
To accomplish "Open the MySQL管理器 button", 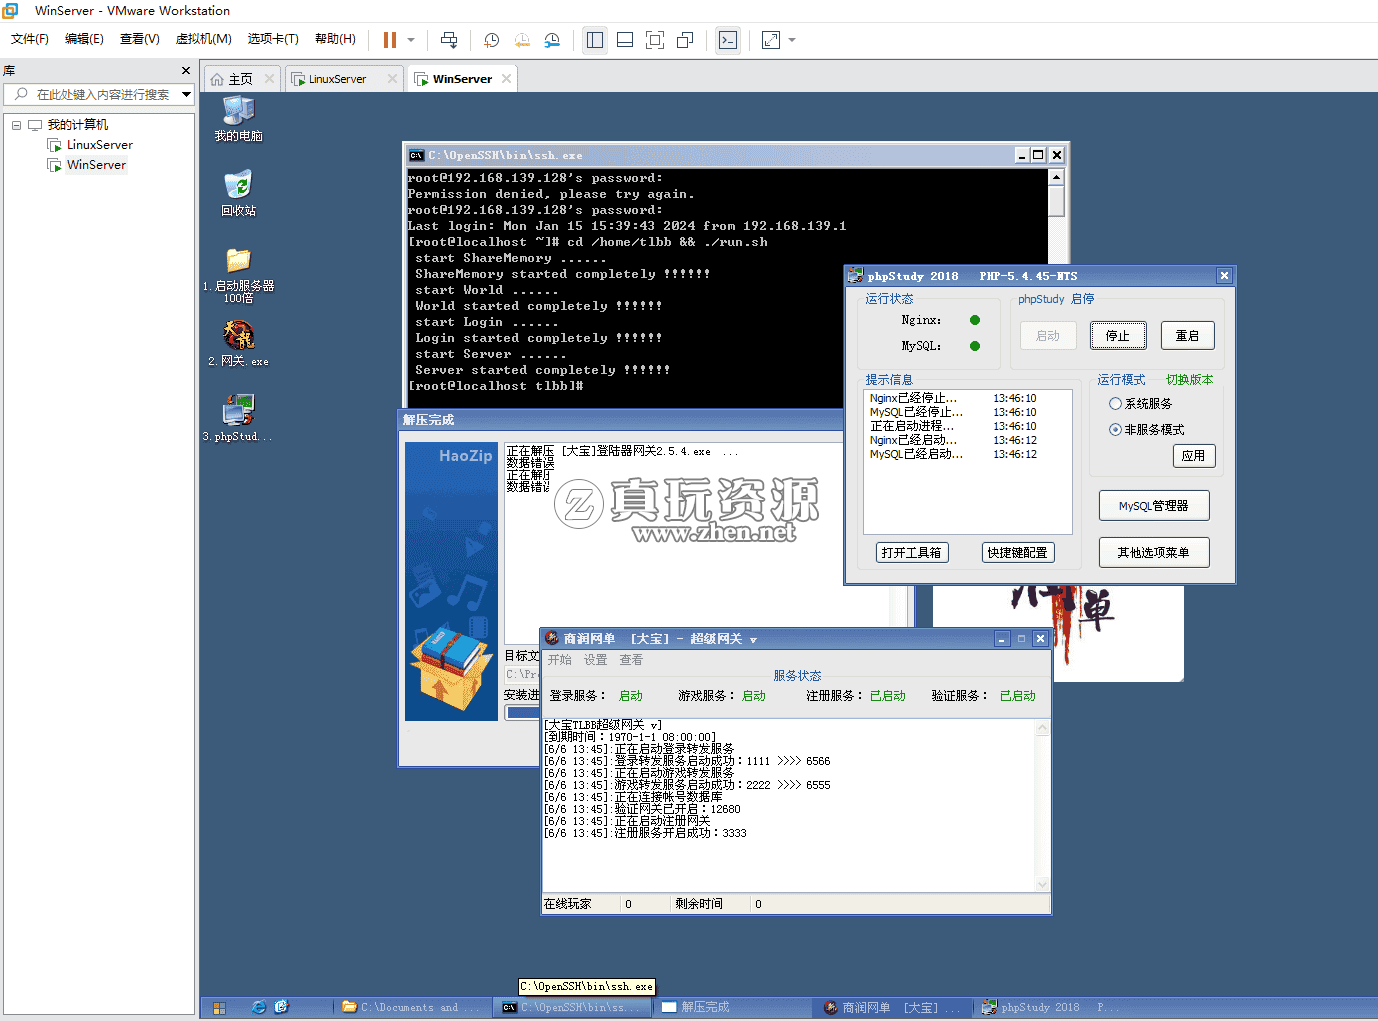I will [x=1154, y=506].
